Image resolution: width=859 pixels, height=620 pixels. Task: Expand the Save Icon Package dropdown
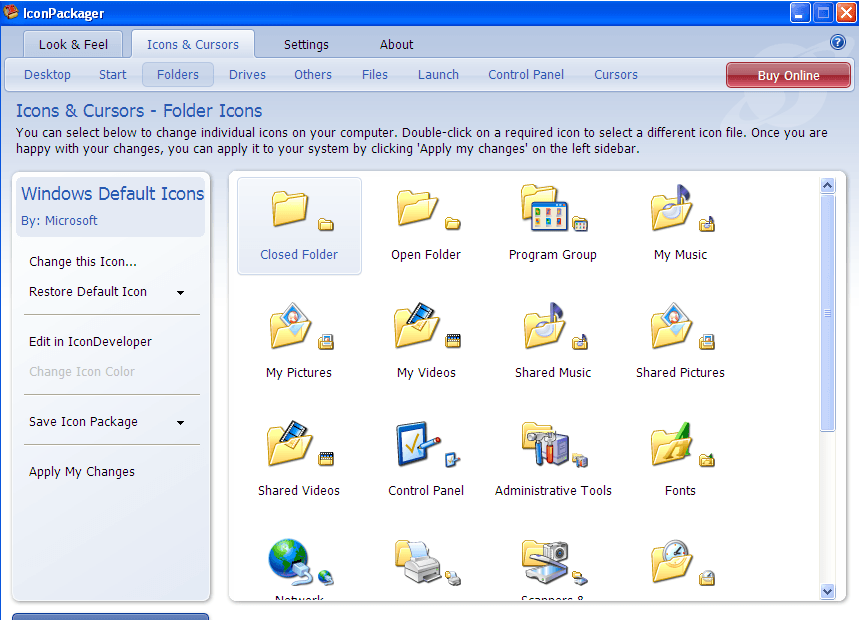(181, 422)
